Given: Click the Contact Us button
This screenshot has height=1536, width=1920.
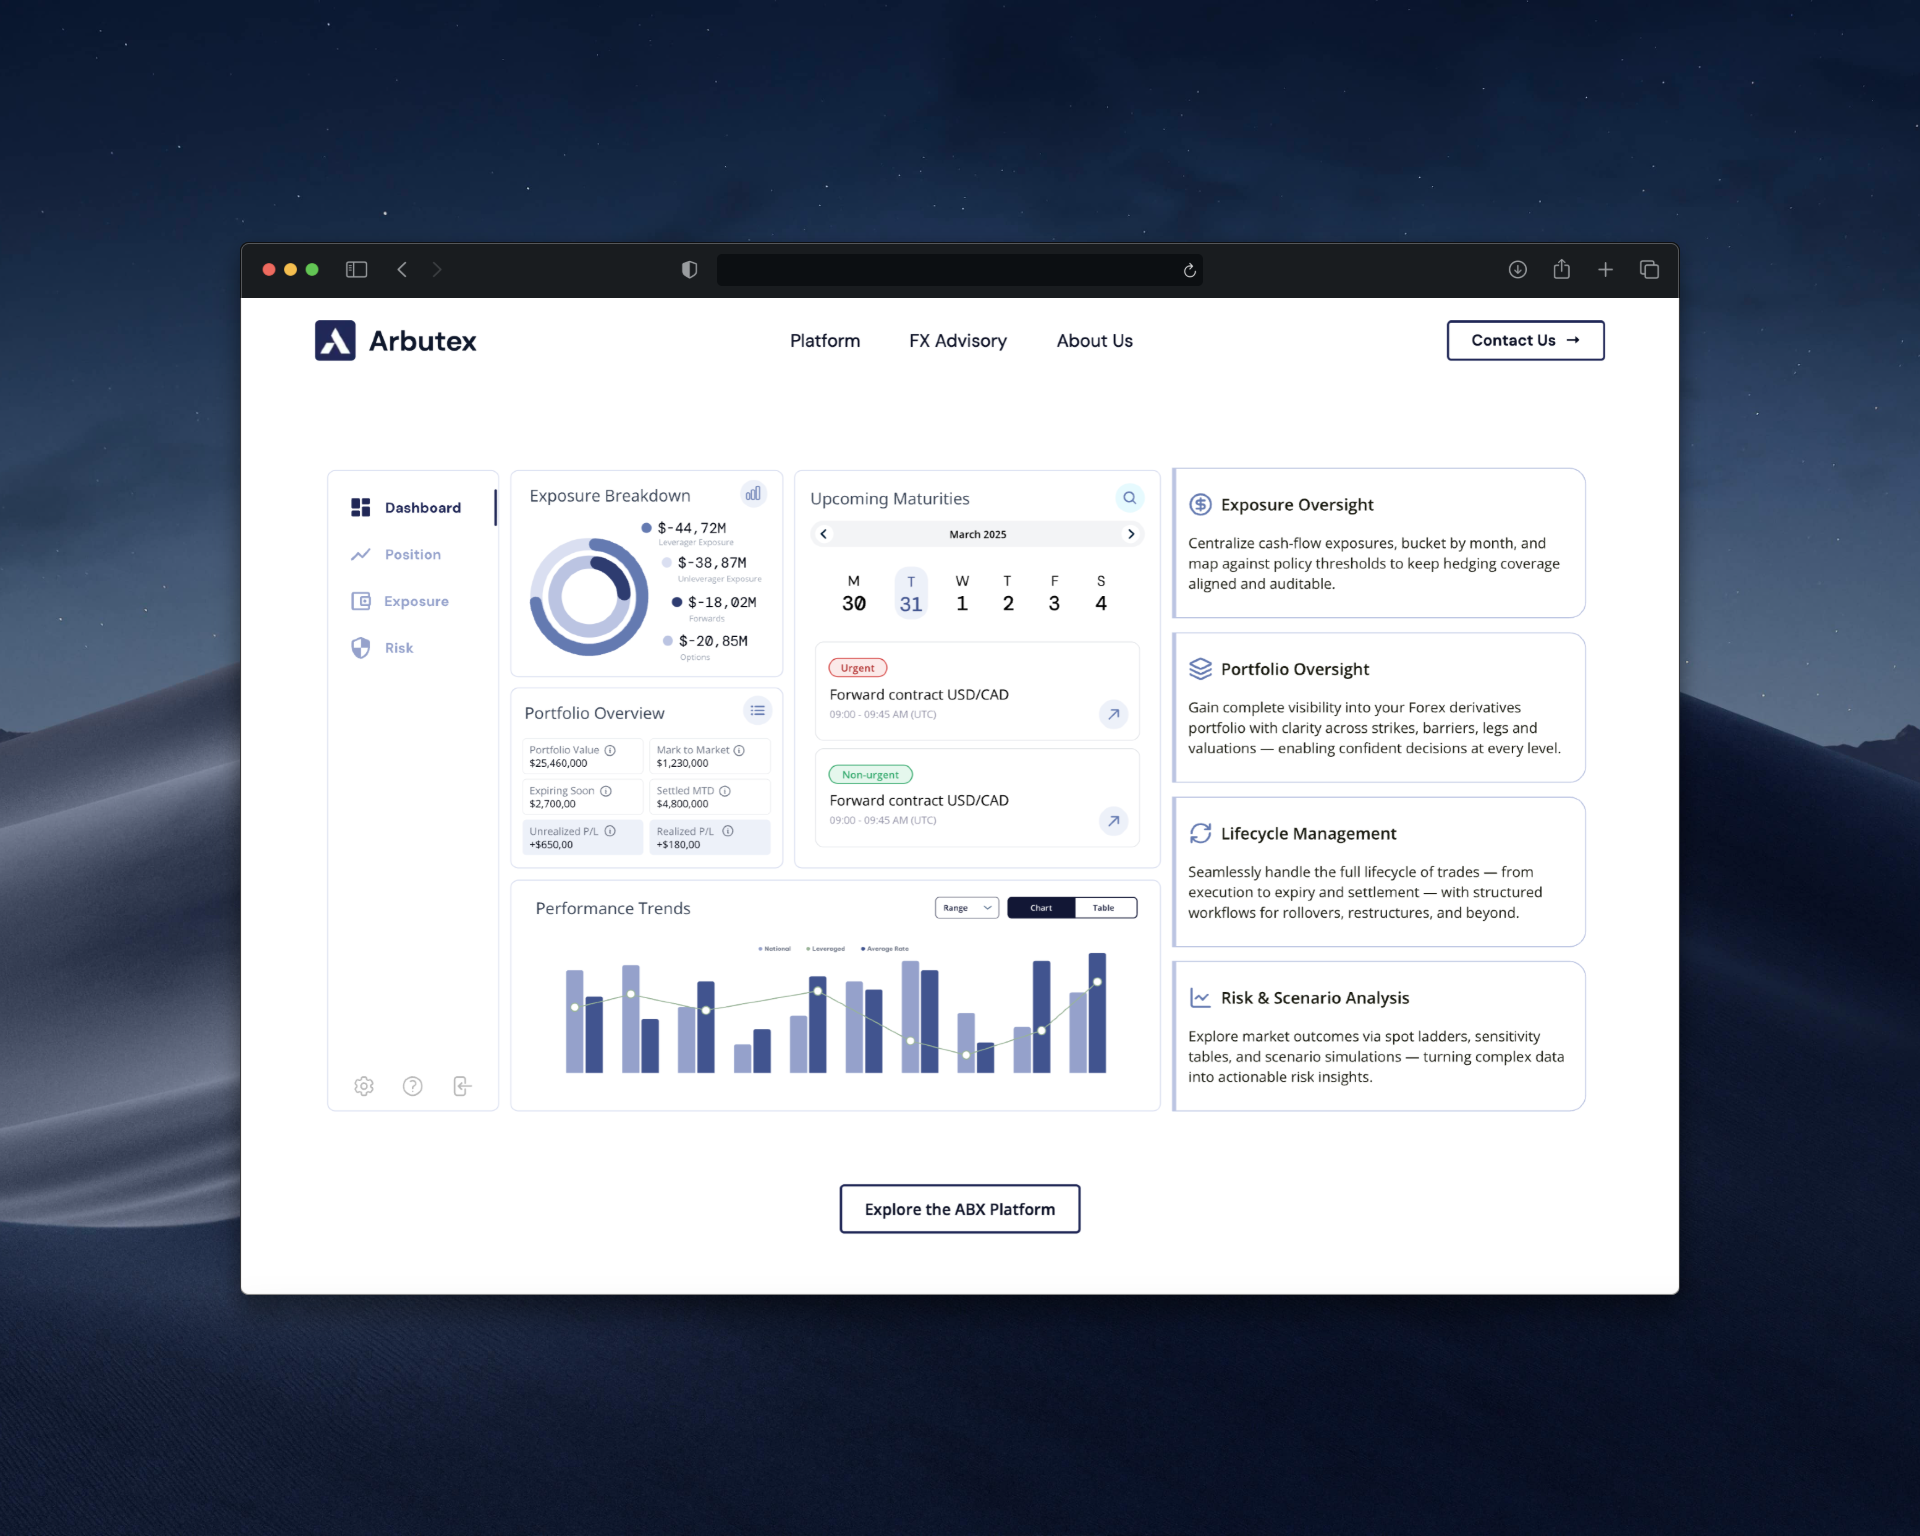Looking at the screenshot, I should pos(1524,341).
